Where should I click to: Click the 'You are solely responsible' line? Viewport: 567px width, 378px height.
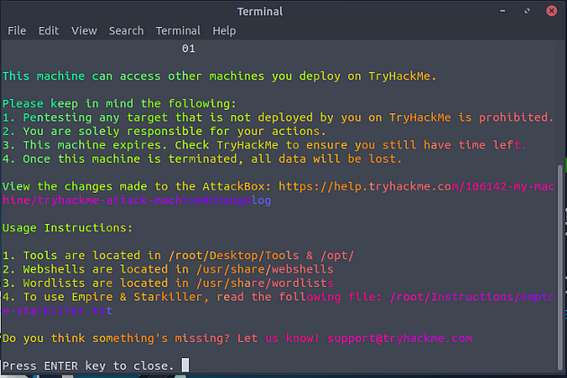coord(164,131)
